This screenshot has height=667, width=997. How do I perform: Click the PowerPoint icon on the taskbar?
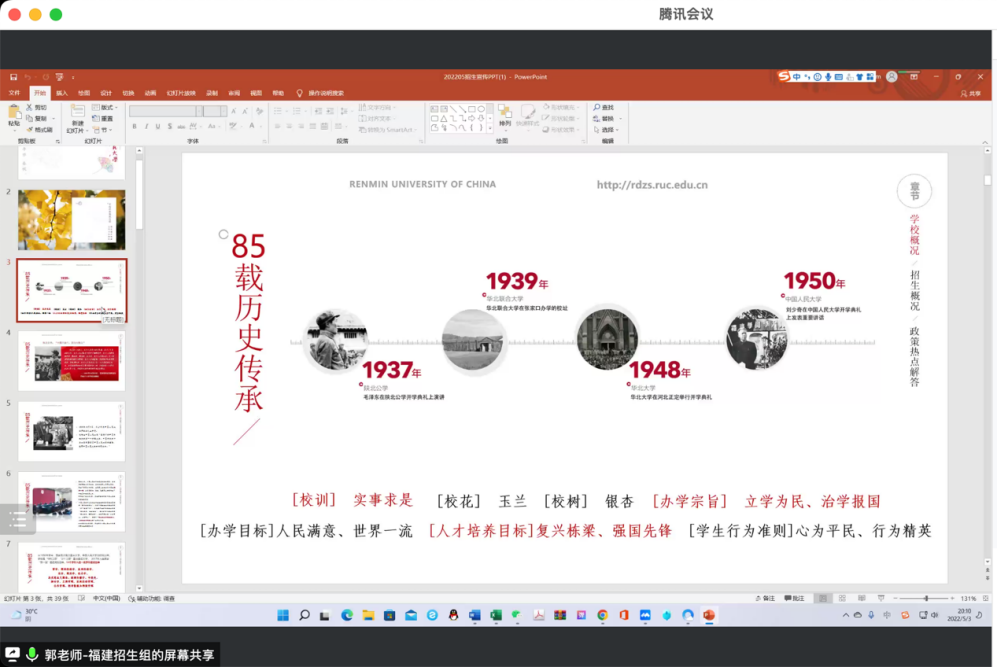[709, 615]
